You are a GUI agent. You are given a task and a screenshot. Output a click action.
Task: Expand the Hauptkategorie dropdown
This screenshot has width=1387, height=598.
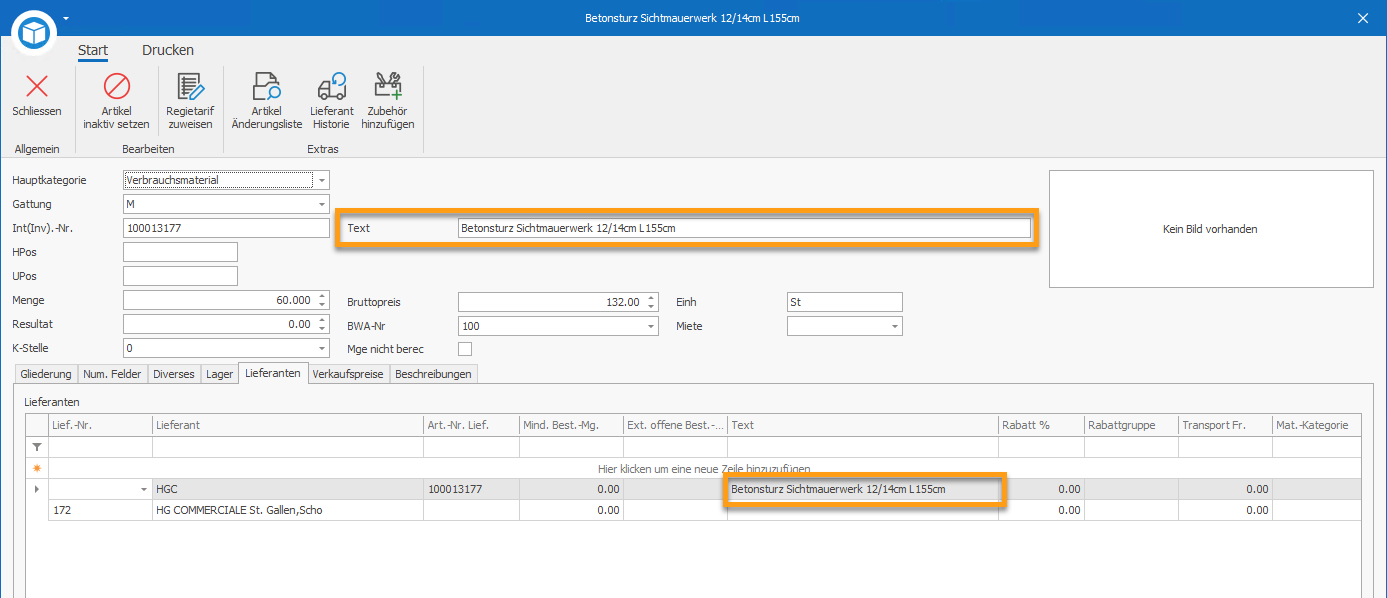click(321, 180)
